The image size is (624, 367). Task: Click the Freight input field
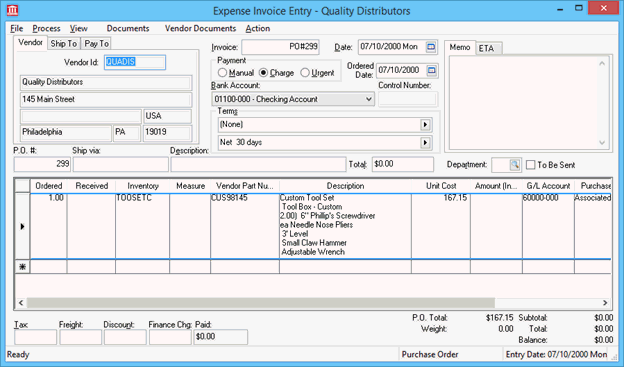pos(80,337)
